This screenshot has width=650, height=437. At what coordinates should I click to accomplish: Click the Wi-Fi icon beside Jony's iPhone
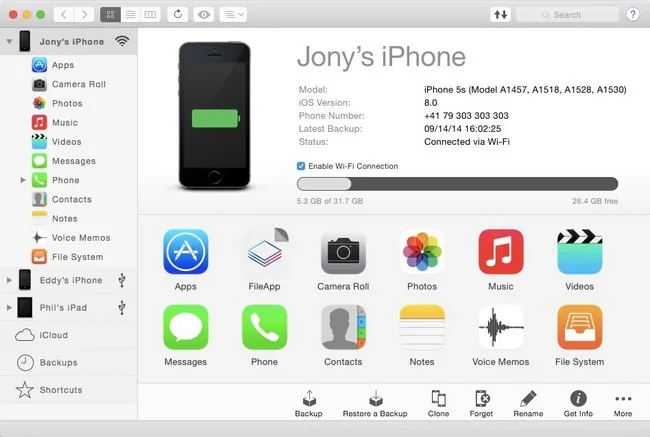pyautogui.click(x=122, y=41)
